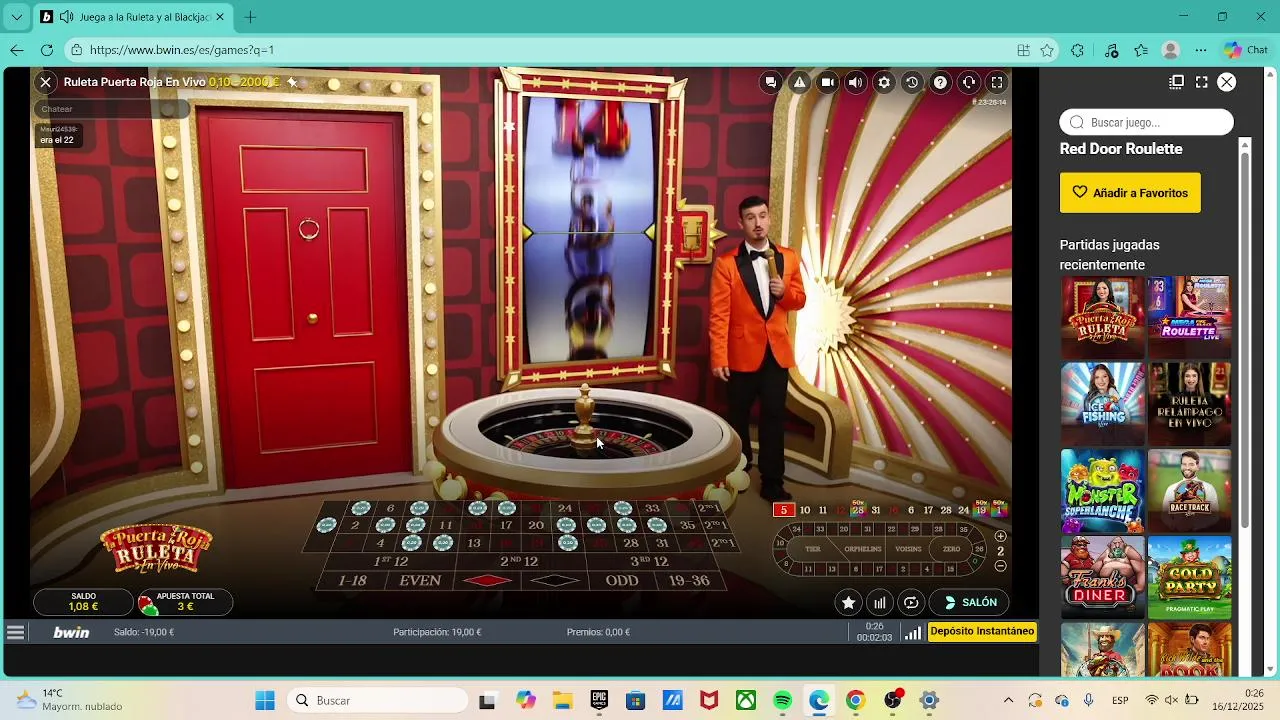Go to the SALÓN lobby
The width and height of the screenshot is (1280, 720).
click(969, 602)
